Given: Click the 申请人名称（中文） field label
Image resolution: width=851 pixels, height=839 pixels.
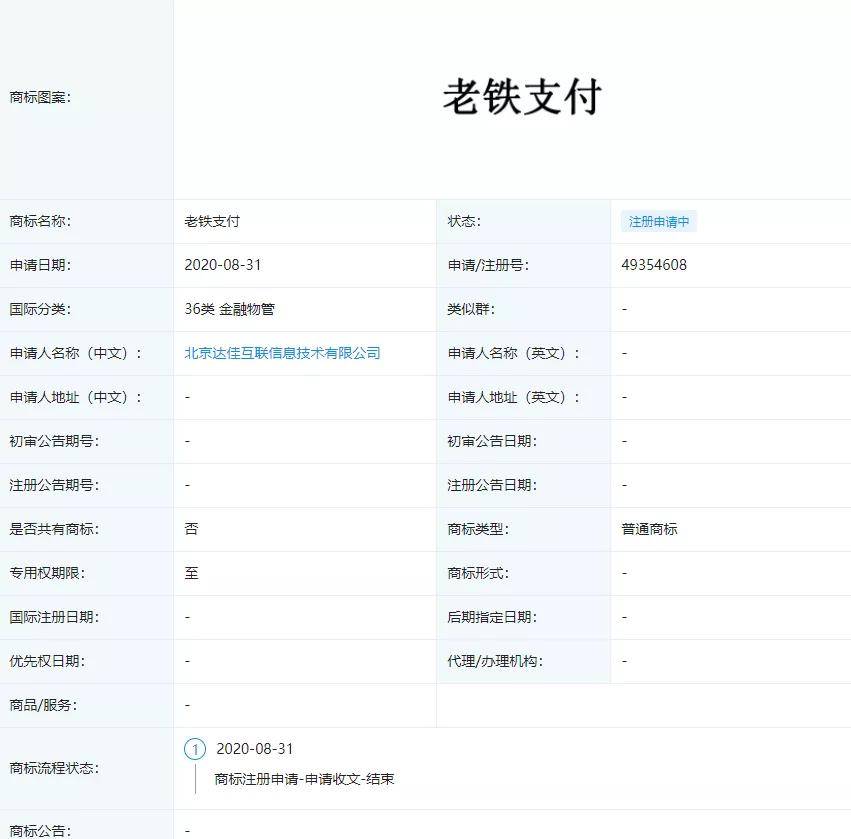Looking at the screenshot, I should [x=76, y=353].
